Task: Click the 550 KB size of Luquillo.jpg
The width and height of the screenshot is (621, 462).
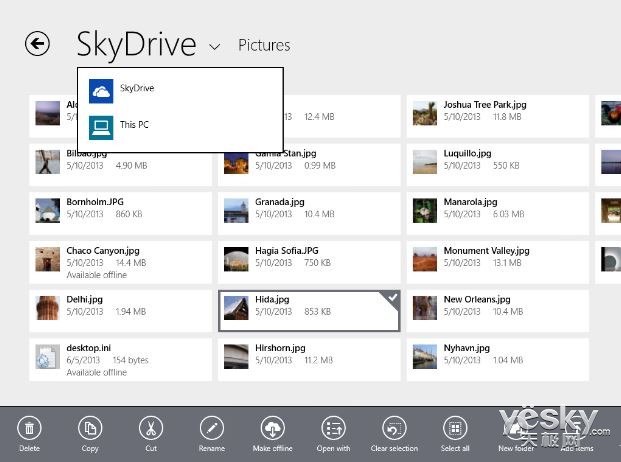Action: coord(506,165)
